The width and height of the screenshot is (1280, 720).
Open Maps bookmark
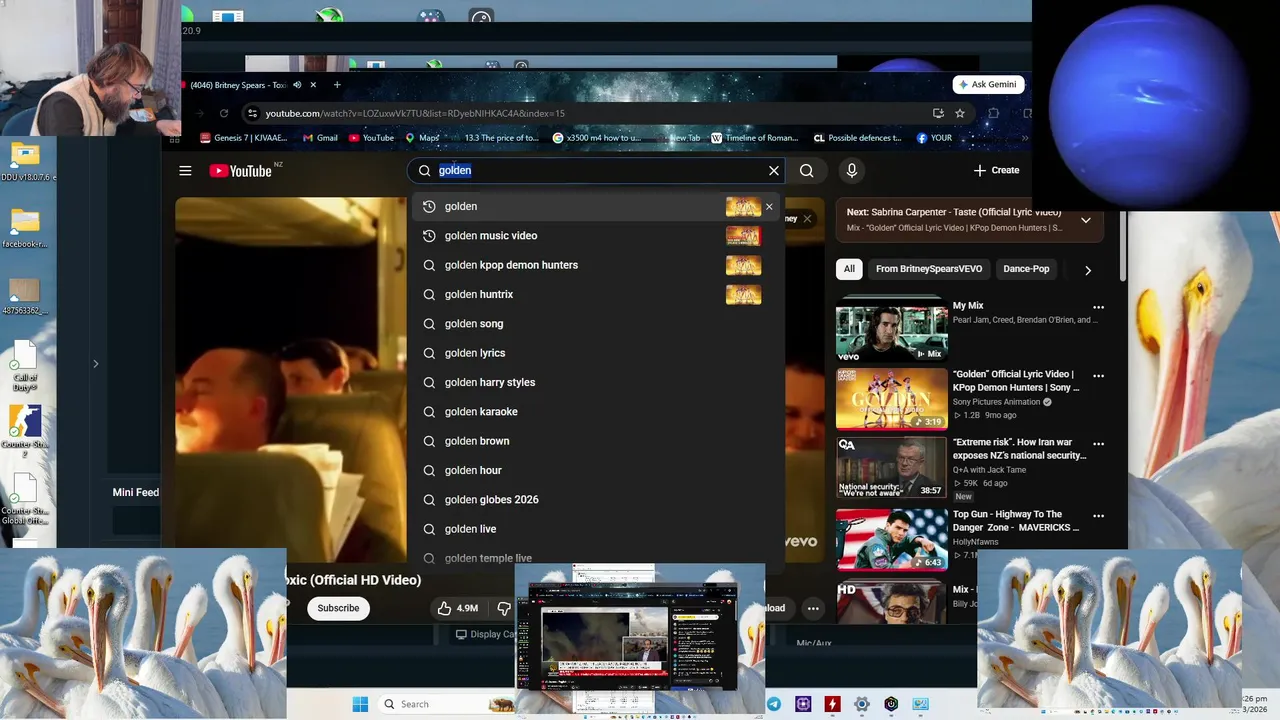pyautogui.click(x=422, y=138)
